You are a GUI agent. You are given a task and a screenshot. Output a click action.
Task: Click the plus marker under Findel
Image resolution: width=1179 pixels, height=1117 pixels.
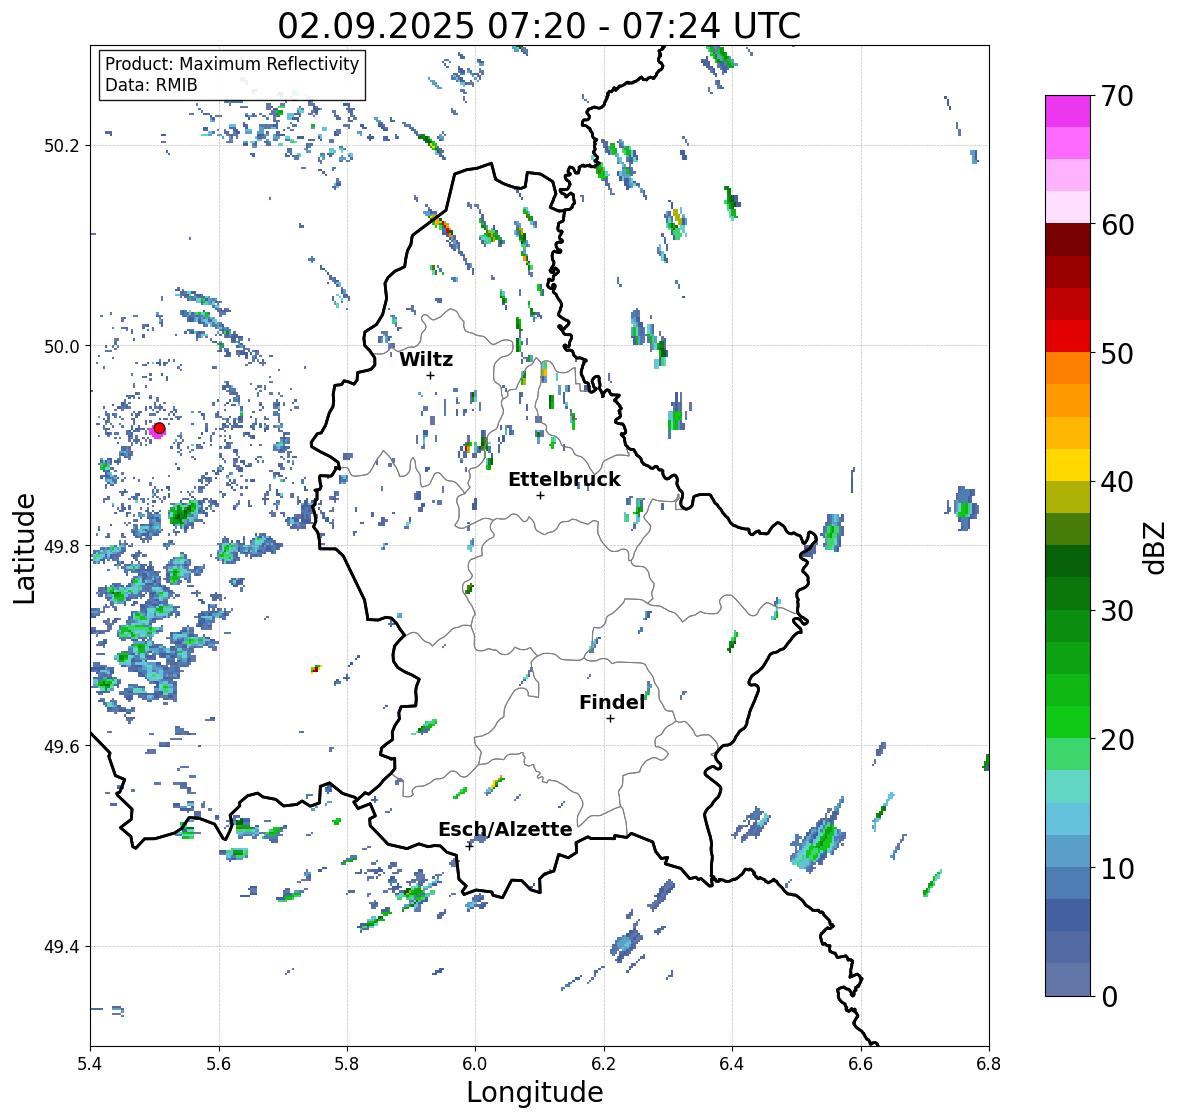point(611,719)
